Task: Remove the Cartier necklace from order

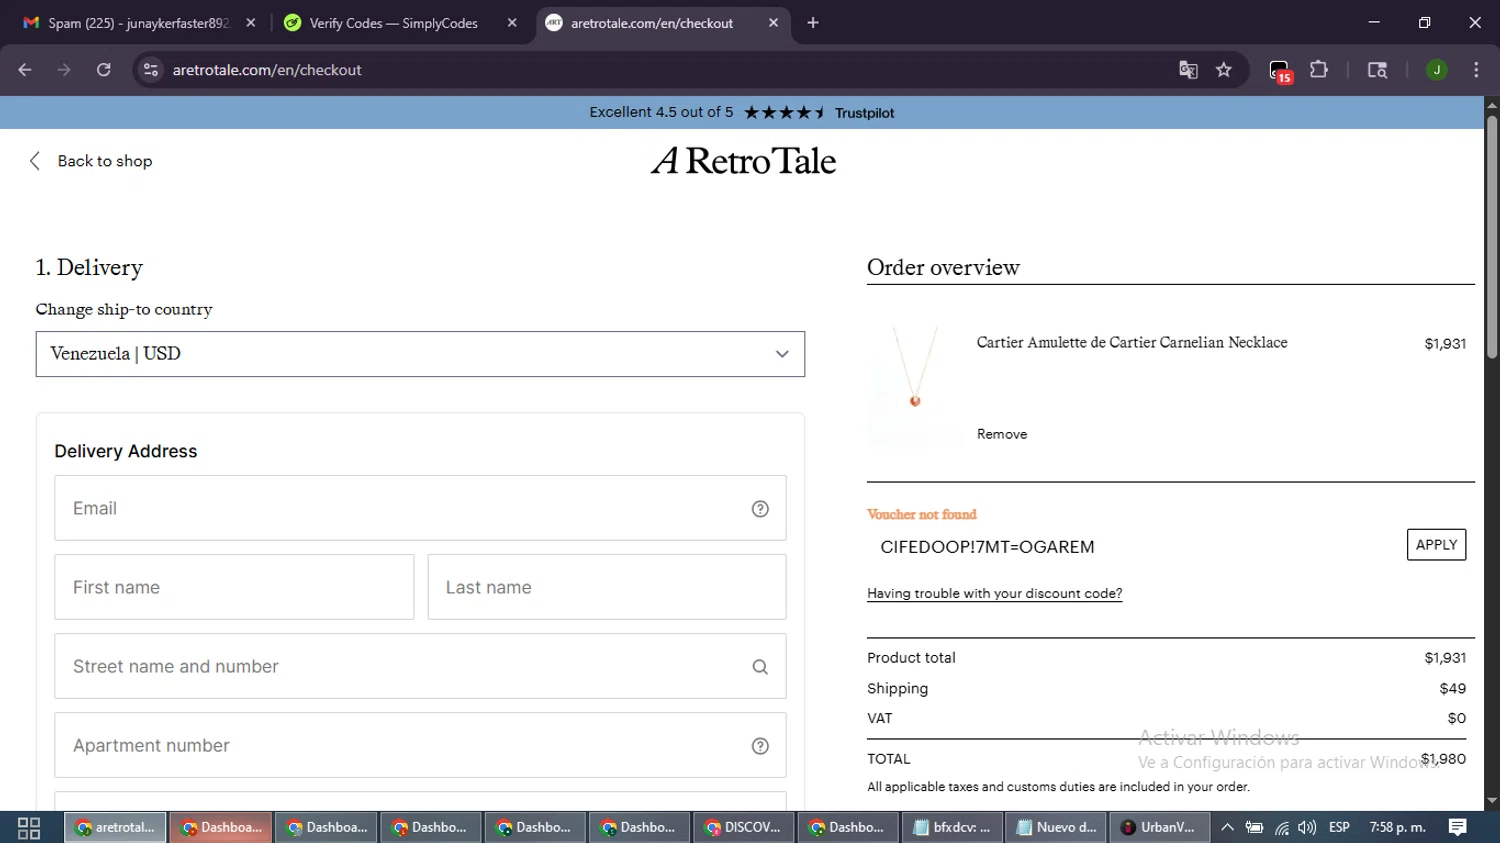Action: pos(1002,434)
